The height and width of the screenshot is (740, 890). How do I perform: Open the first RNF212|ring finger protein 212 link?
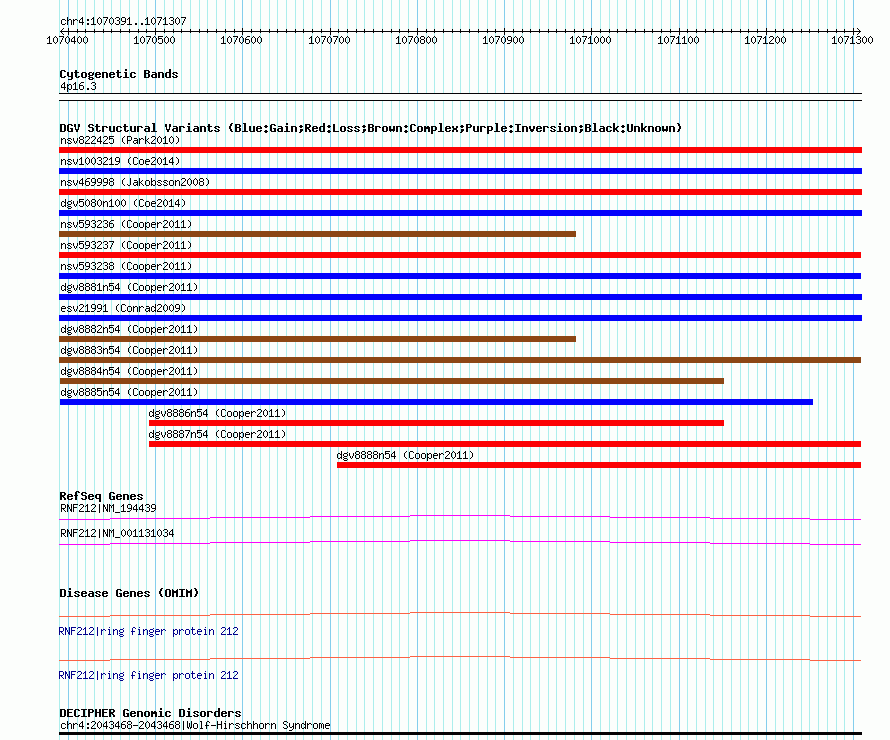click(149, 631)
